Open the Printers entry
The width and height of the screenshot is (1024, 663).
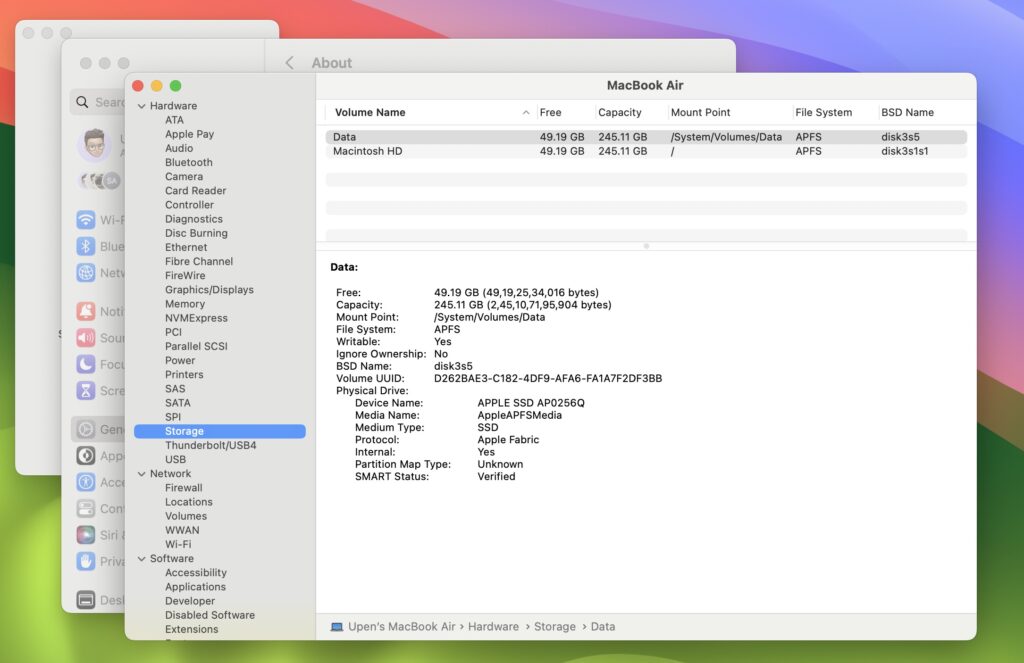184,374
